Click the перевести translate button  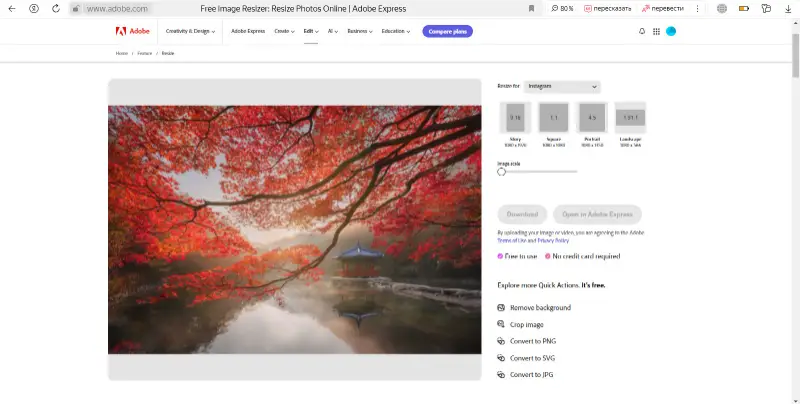point(662,9)
